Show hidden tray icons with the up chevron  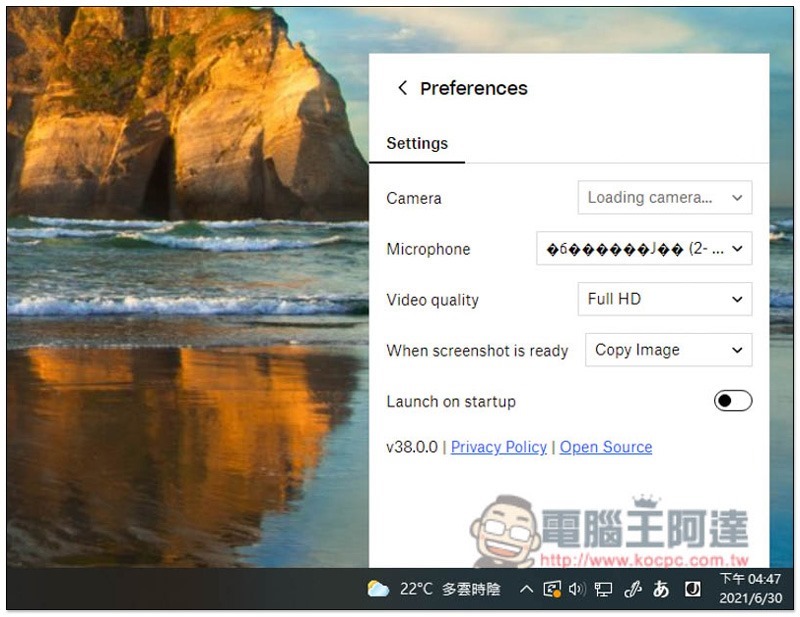pos(526,589)
